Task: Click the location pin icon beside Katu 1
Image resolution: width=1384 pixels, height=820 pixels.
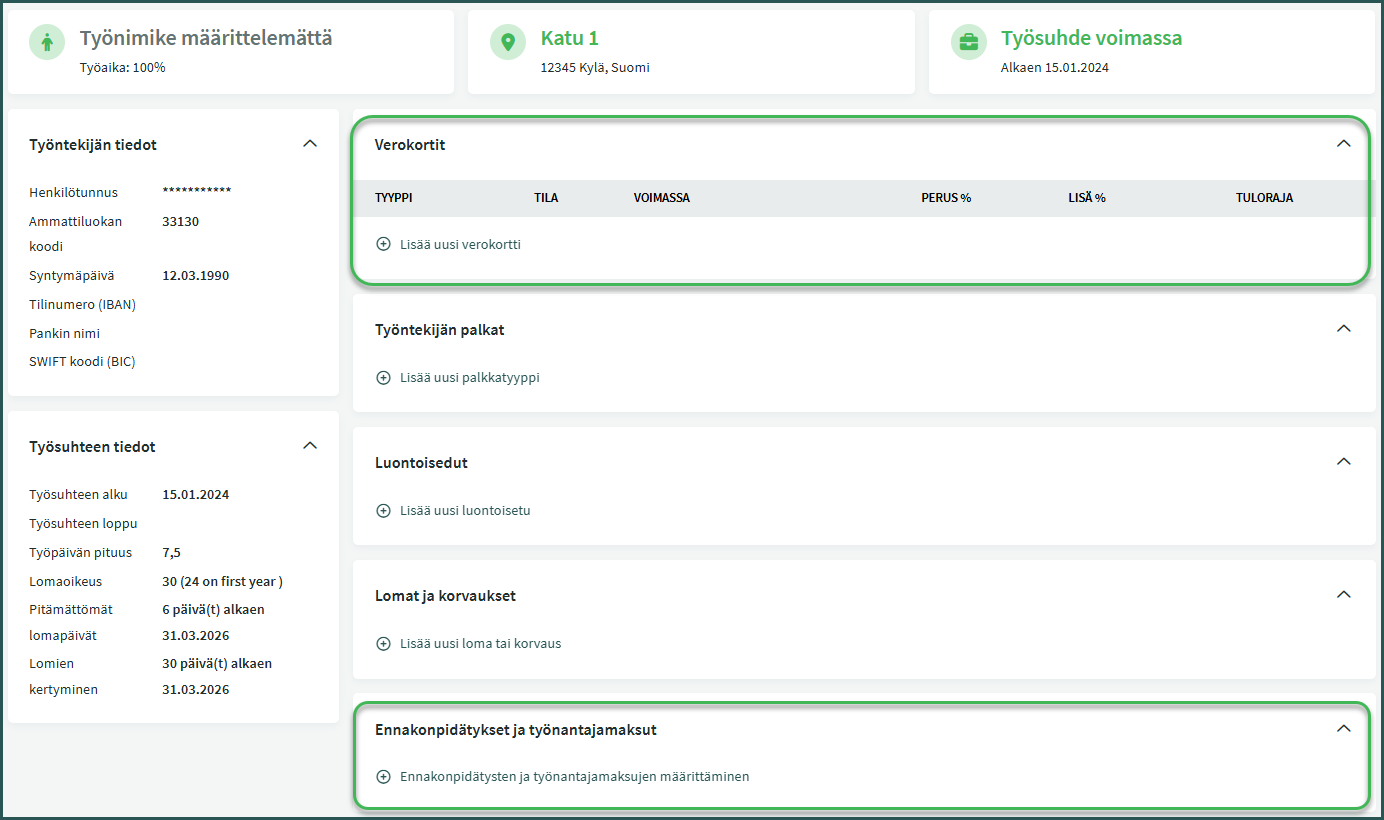Action: 508,42
